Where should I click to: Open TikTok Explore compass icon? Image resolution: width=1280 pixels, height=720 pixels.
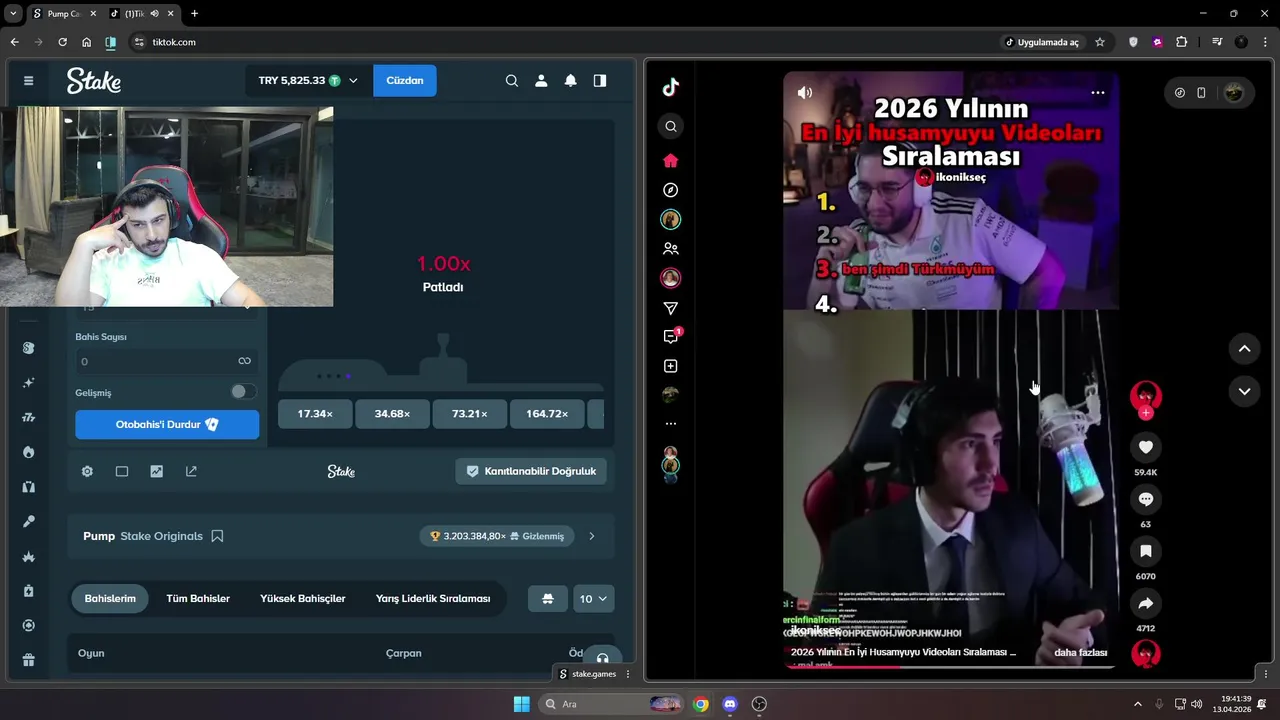[671, 190]
